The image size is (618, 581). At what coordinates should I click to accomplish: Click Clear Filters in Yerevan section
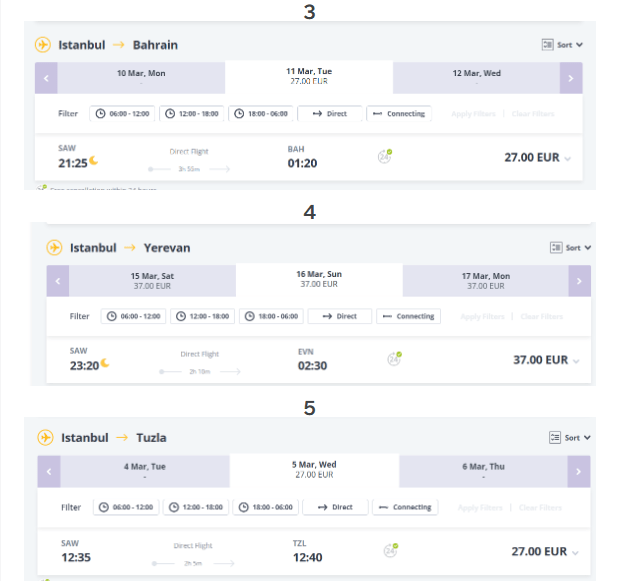coord(542,317)
